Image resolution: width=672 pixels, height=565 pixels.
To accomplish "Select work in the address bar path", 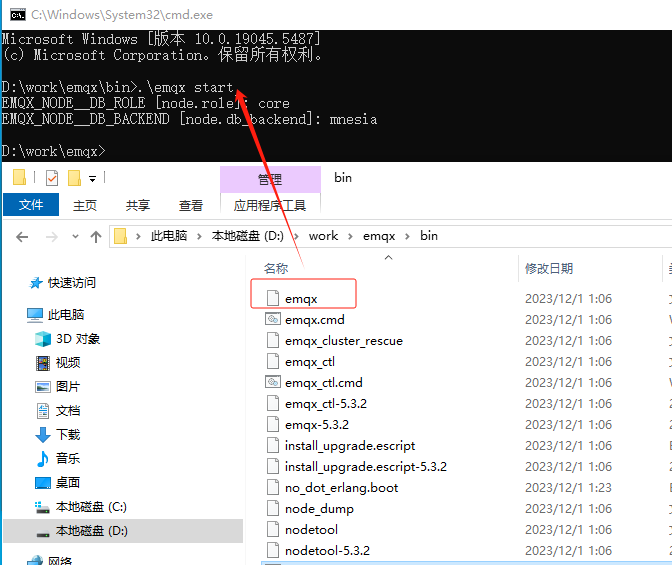I will [x=324, y=236].
